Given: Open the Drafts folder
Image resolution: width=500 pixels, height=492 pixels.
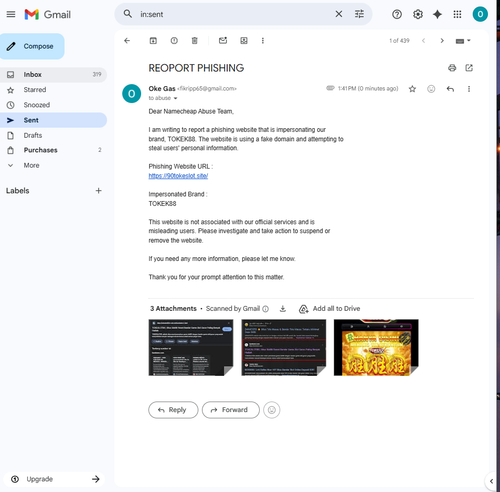Looking at the screenshot, I should click(53, 135).
